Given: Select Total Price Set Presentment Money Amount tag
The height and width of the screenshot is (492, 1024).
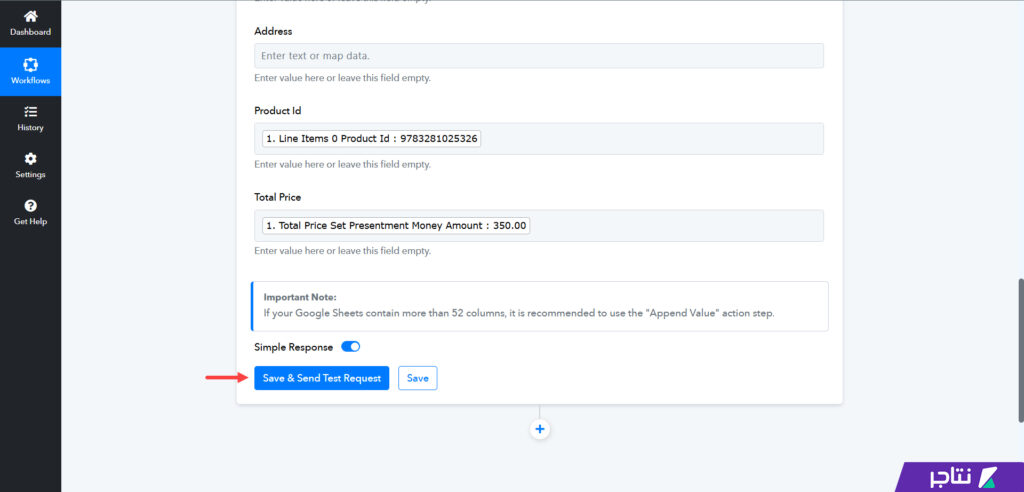Looking at the screenshot, I should point(396,226).
